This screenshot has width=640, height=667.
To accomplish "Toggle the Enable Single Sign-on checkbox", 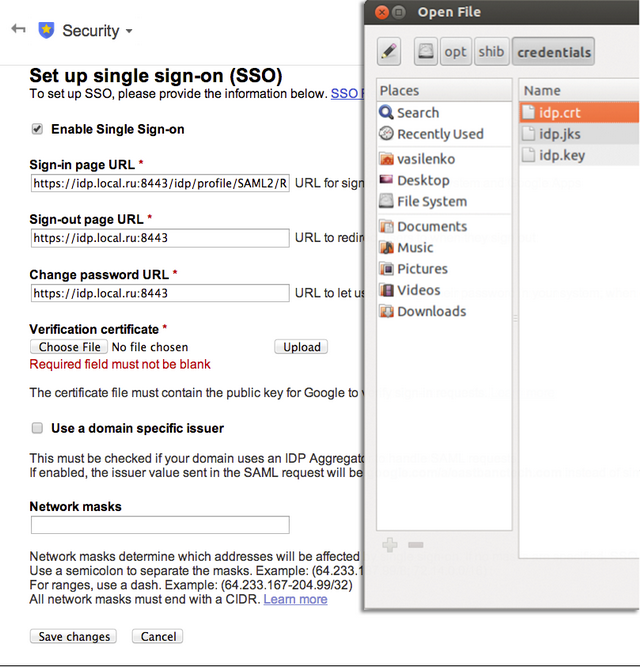I will [37, 129].
